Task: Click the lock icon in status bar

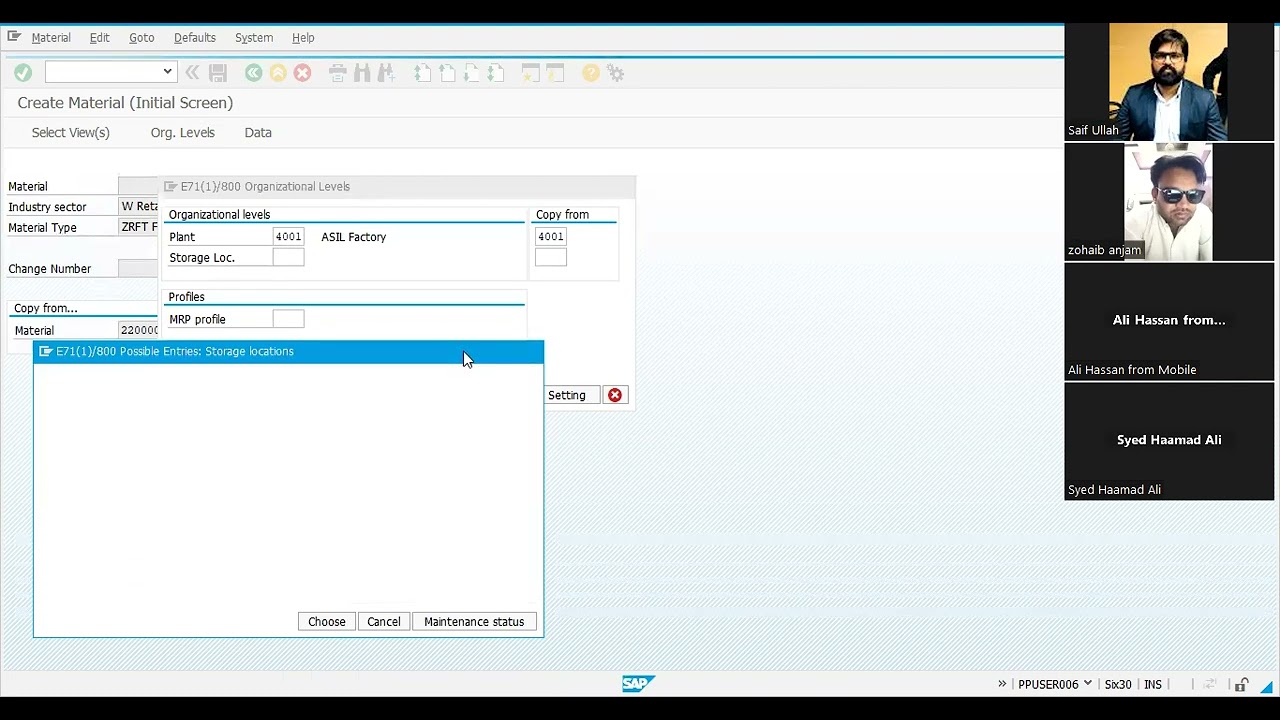Action: coord(1241,685)
